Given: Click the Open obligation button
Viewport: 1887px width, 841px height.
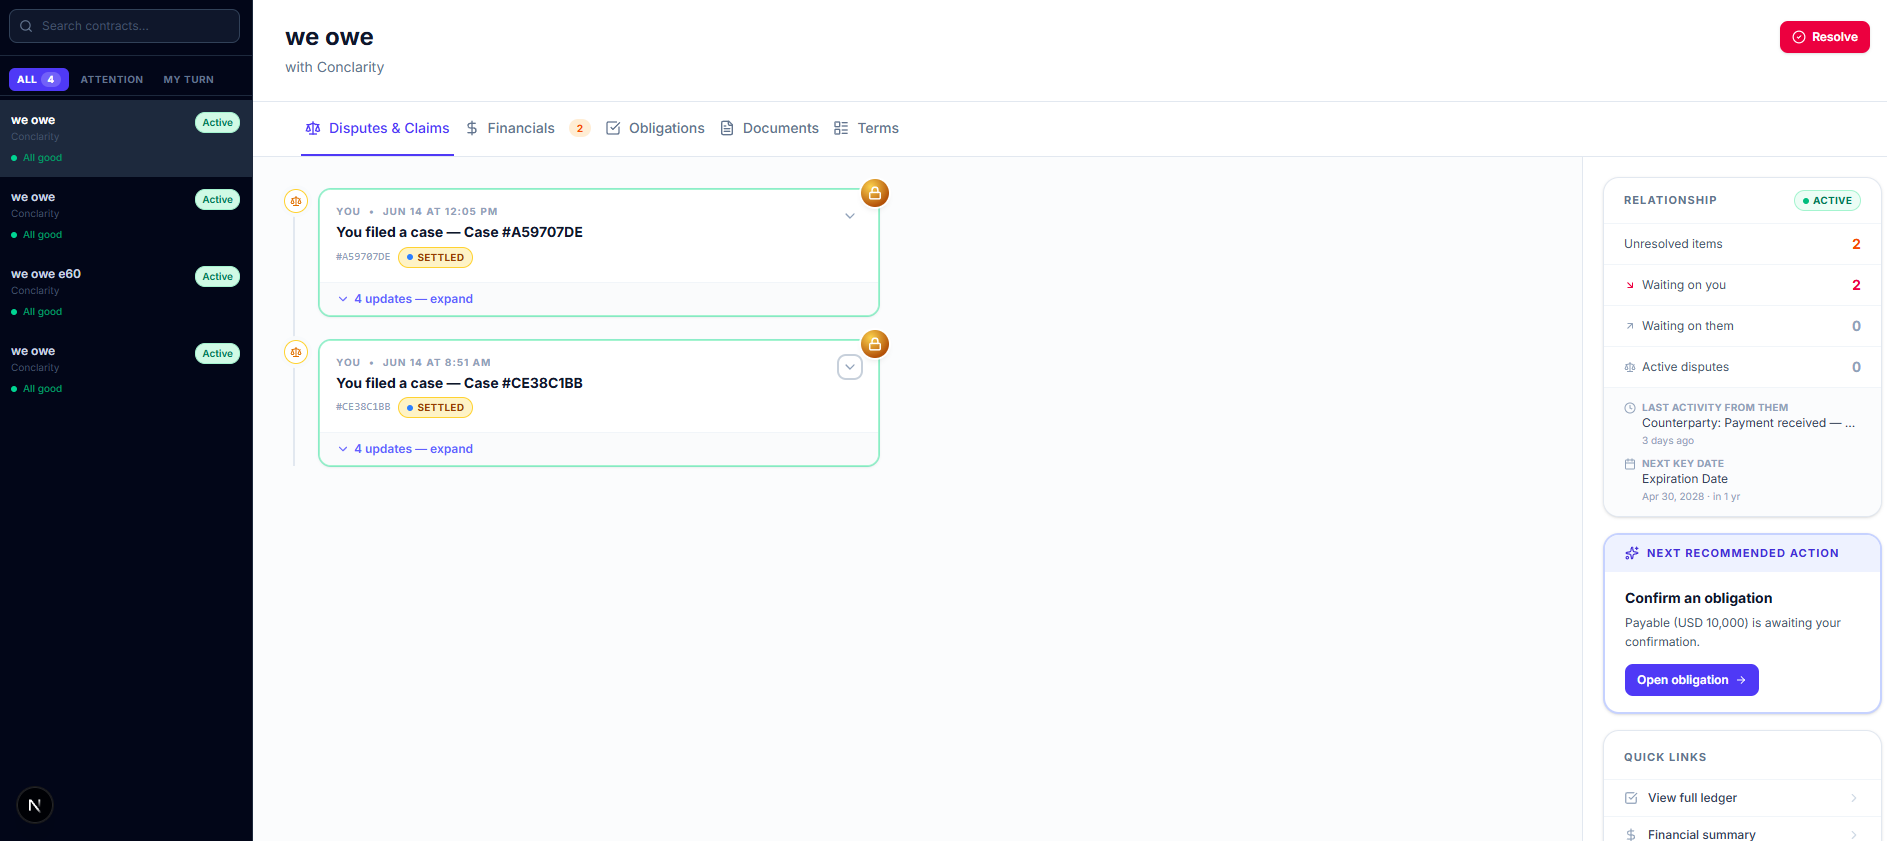Looking at the screenshot, I should [1692, 680].
